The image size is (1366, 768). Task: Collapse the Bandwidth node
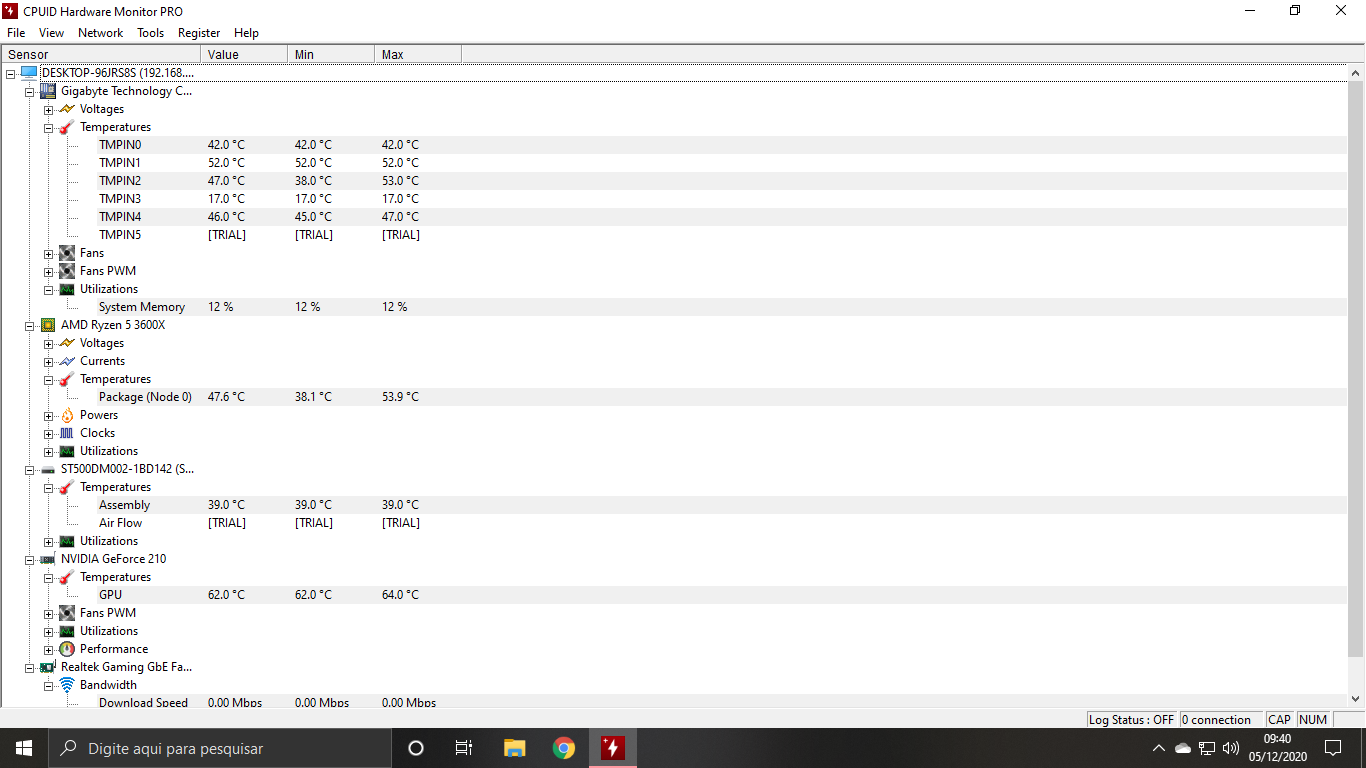(x=48, y=685)
